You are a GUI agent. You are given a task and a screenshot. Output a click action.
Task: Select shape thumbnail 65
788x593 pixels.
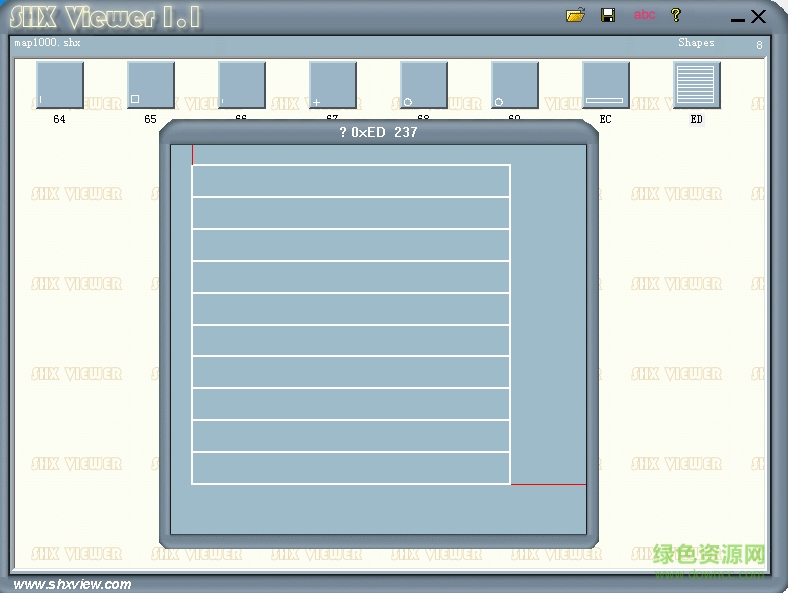point(151,84)
